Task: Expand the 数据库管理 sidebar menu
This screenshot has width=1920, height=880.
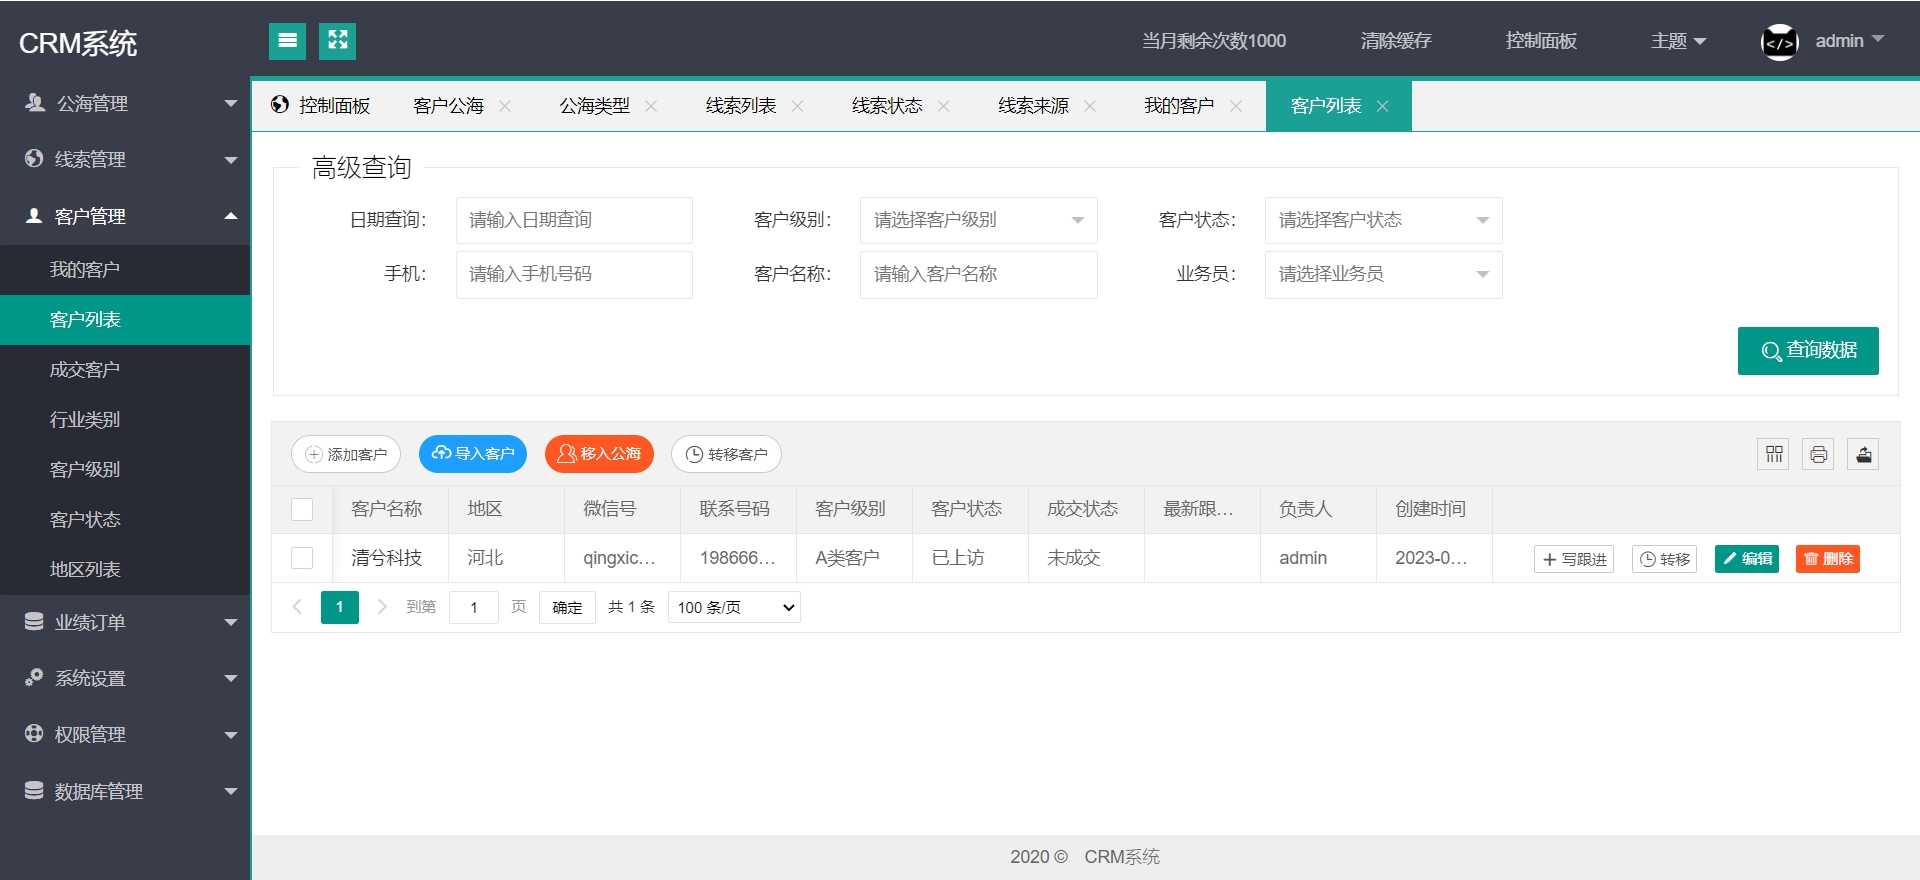Action: pyautogui.click(x=125, y=791)
